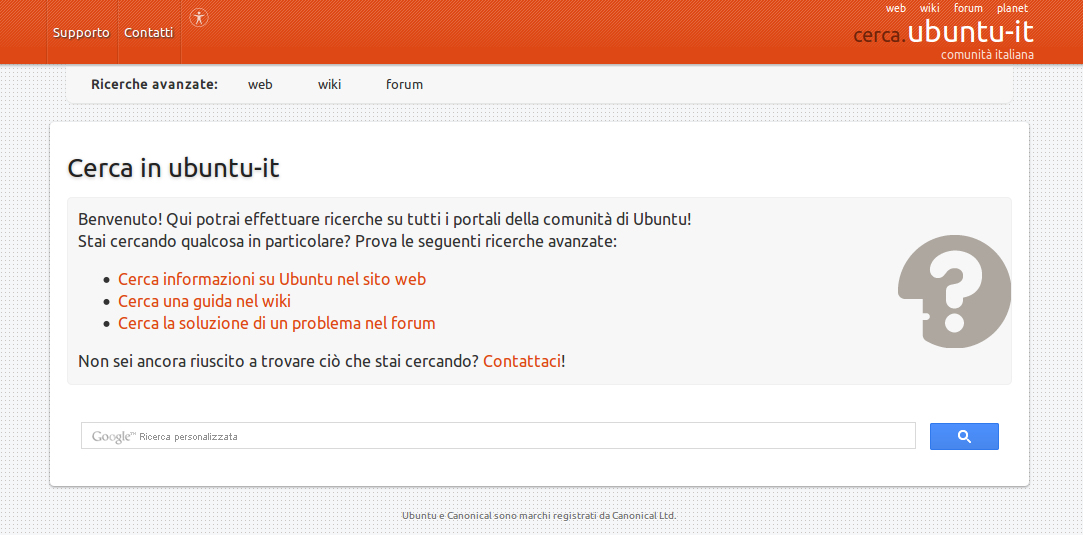Click 'comunità italiana' tagline text

pos(988,55)
